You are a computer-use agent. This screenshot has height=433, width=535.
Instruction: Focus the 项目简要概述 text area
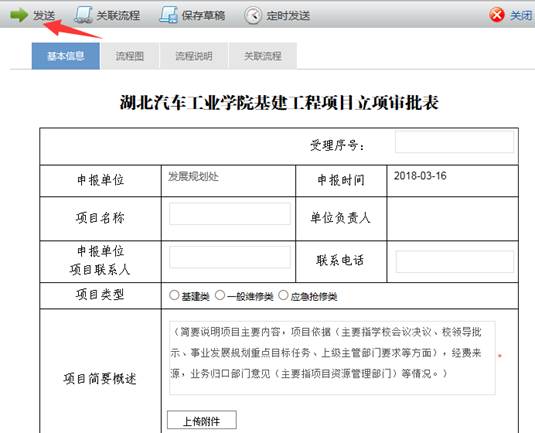point(332,358)
